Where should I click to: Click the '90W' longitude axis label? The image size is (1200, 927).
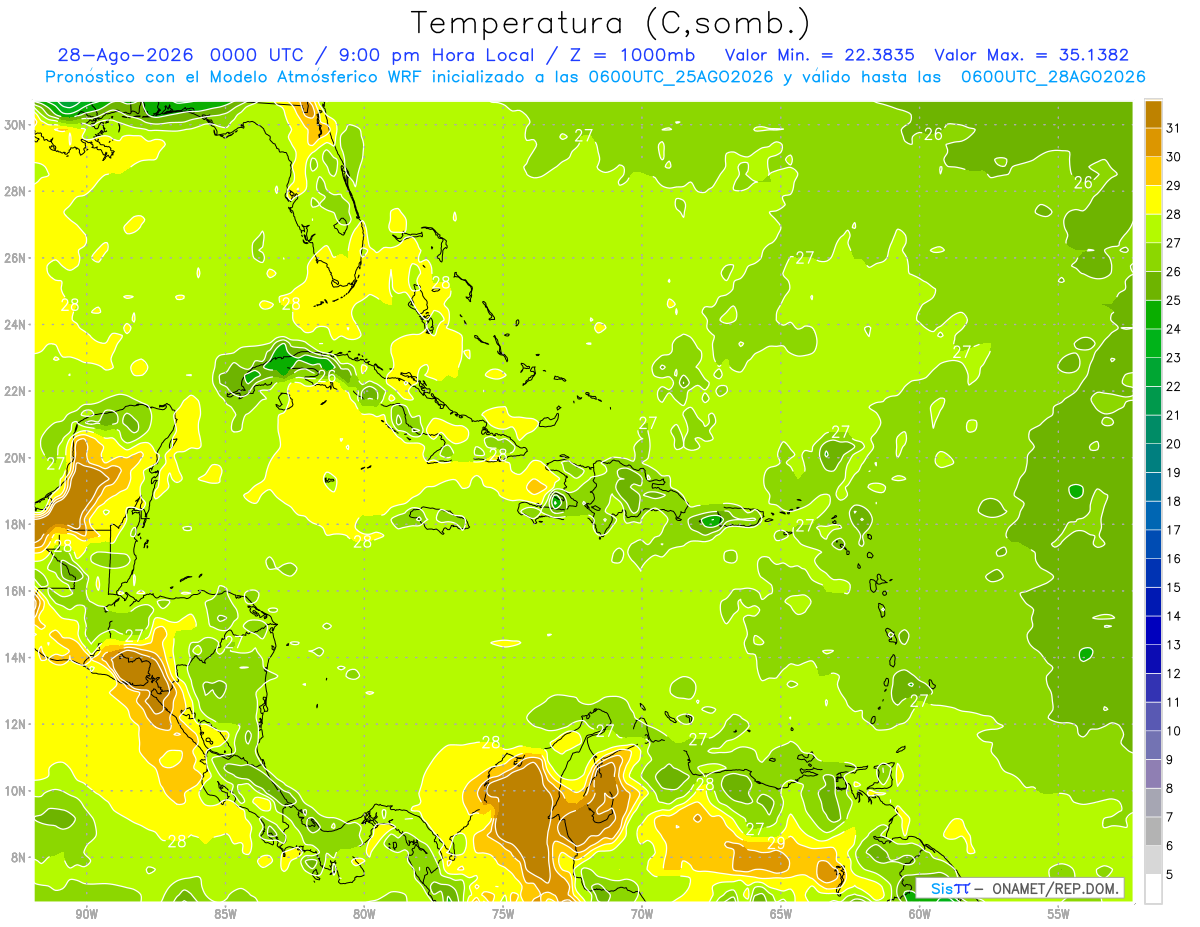coord(87,914)
